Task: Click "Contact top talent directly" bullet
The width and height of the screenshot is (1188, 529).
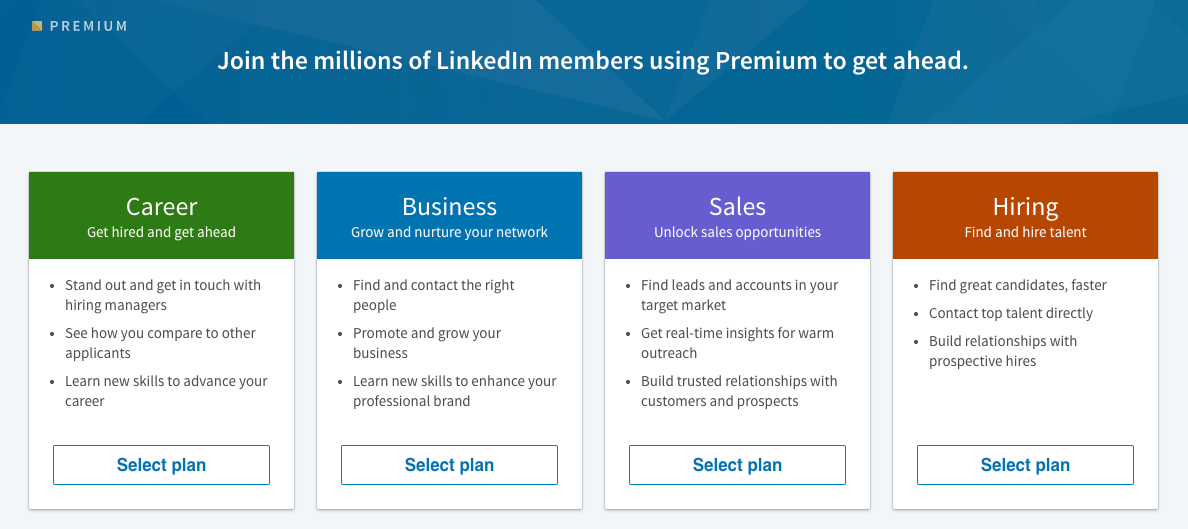Action: [x=1011, y=313]
